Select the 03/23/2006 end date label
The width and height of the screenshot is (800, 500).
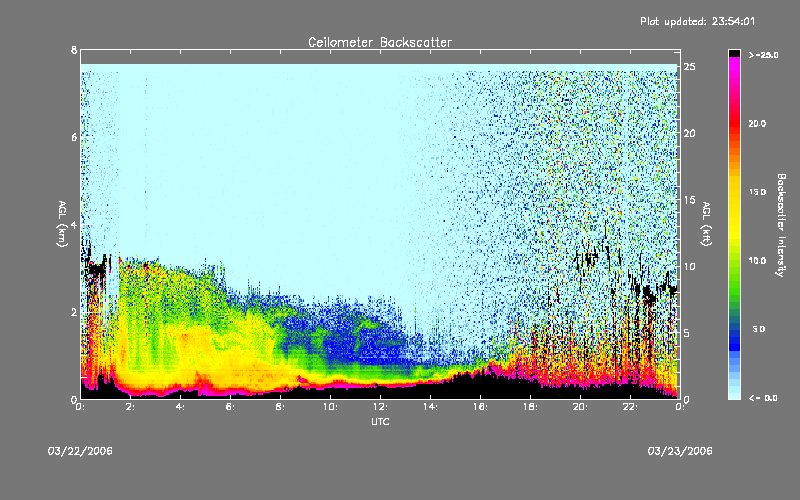point(680,451)
